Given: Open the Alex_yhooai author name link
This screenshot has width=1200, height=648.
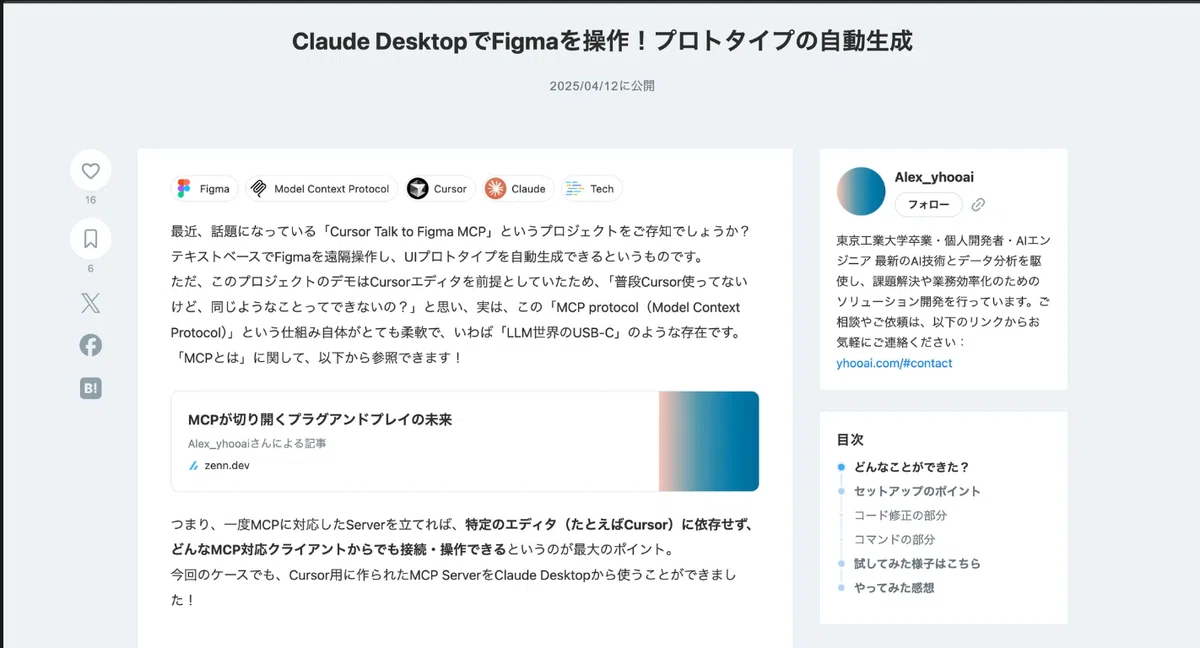Looking at the screenshot, I should point(934,177).
